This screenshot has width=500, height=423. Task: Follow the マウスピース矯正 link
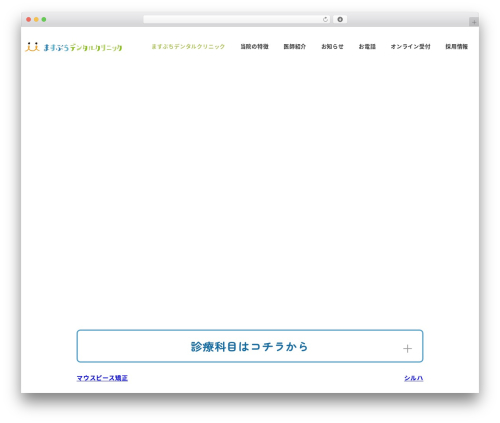coord(102,378)
